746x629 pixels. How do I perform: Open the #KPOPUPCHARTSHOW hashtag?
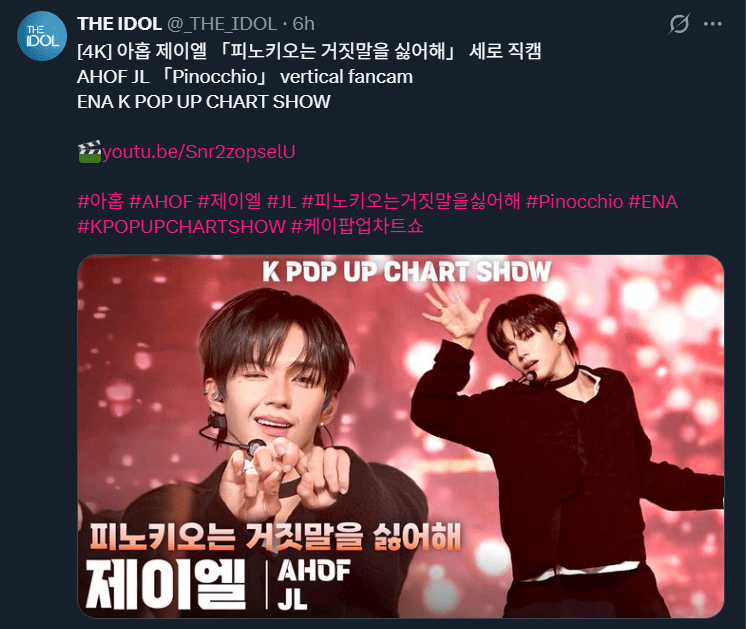(181, 227)
